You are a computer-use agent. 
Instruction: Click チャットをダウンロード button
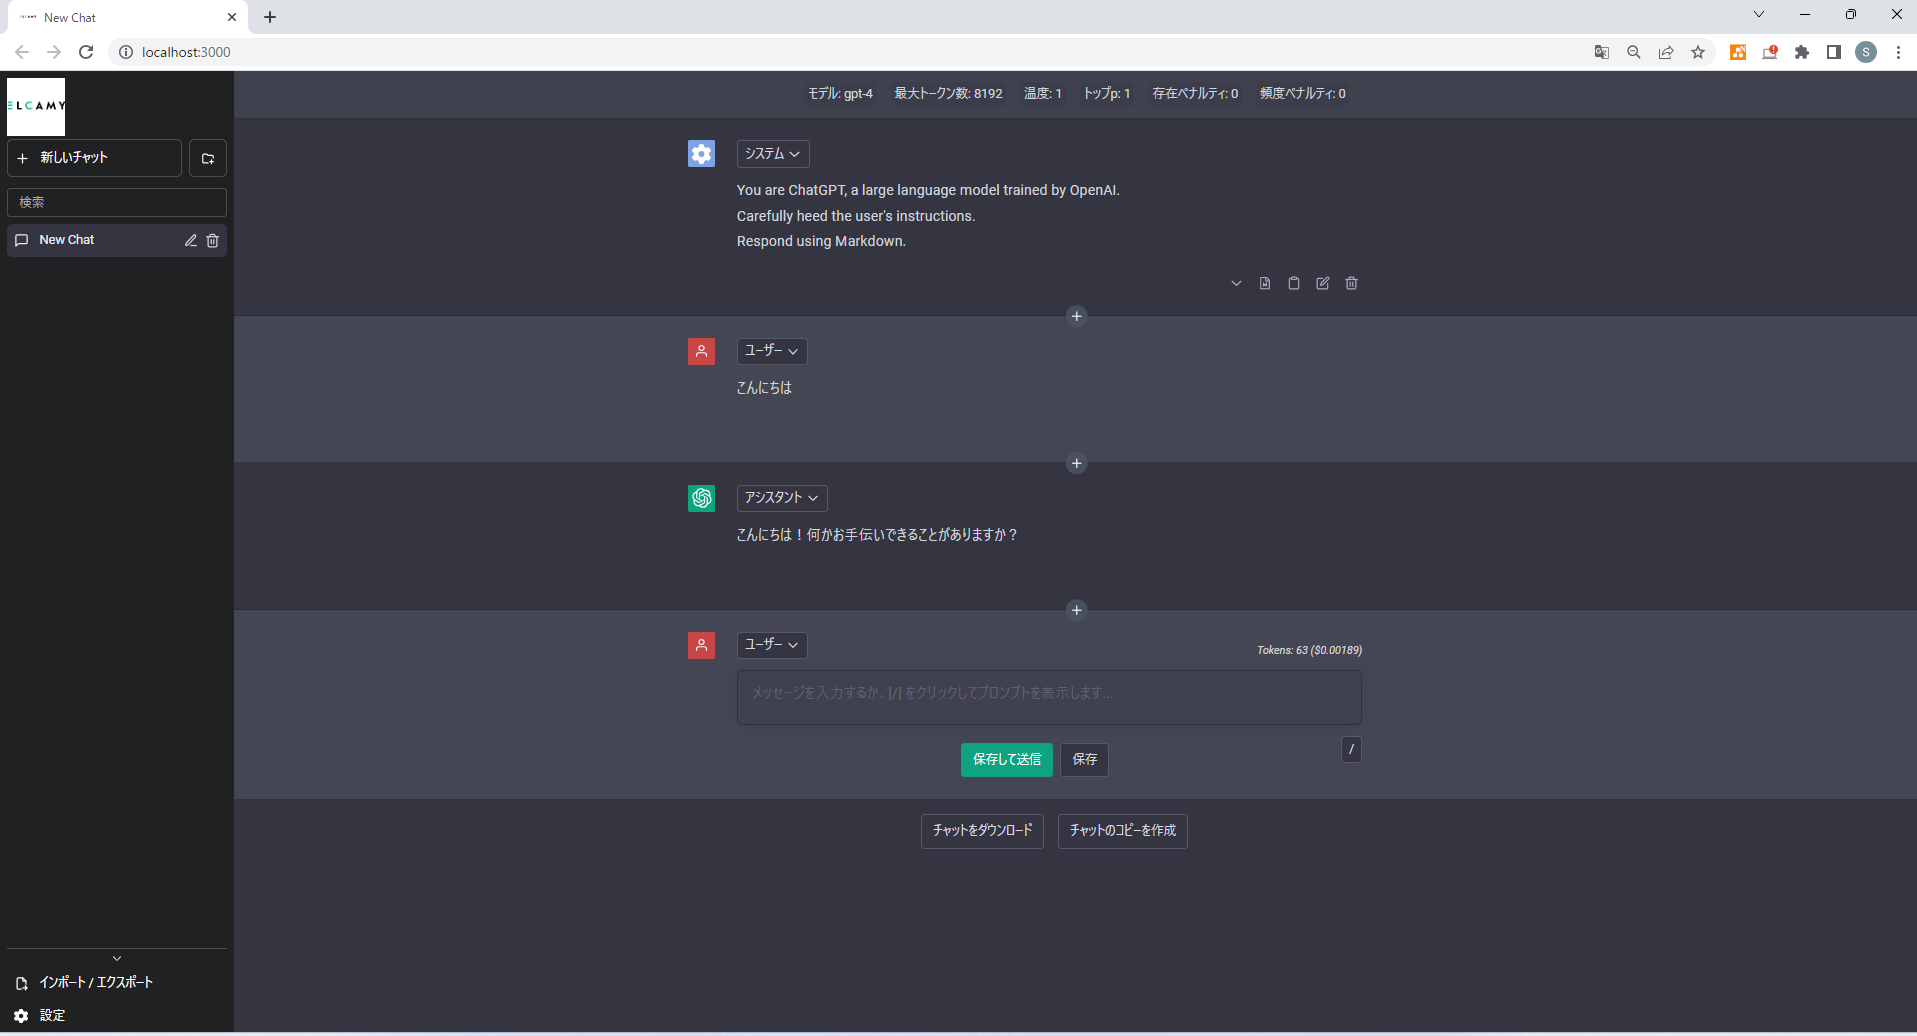coord(981,831)
